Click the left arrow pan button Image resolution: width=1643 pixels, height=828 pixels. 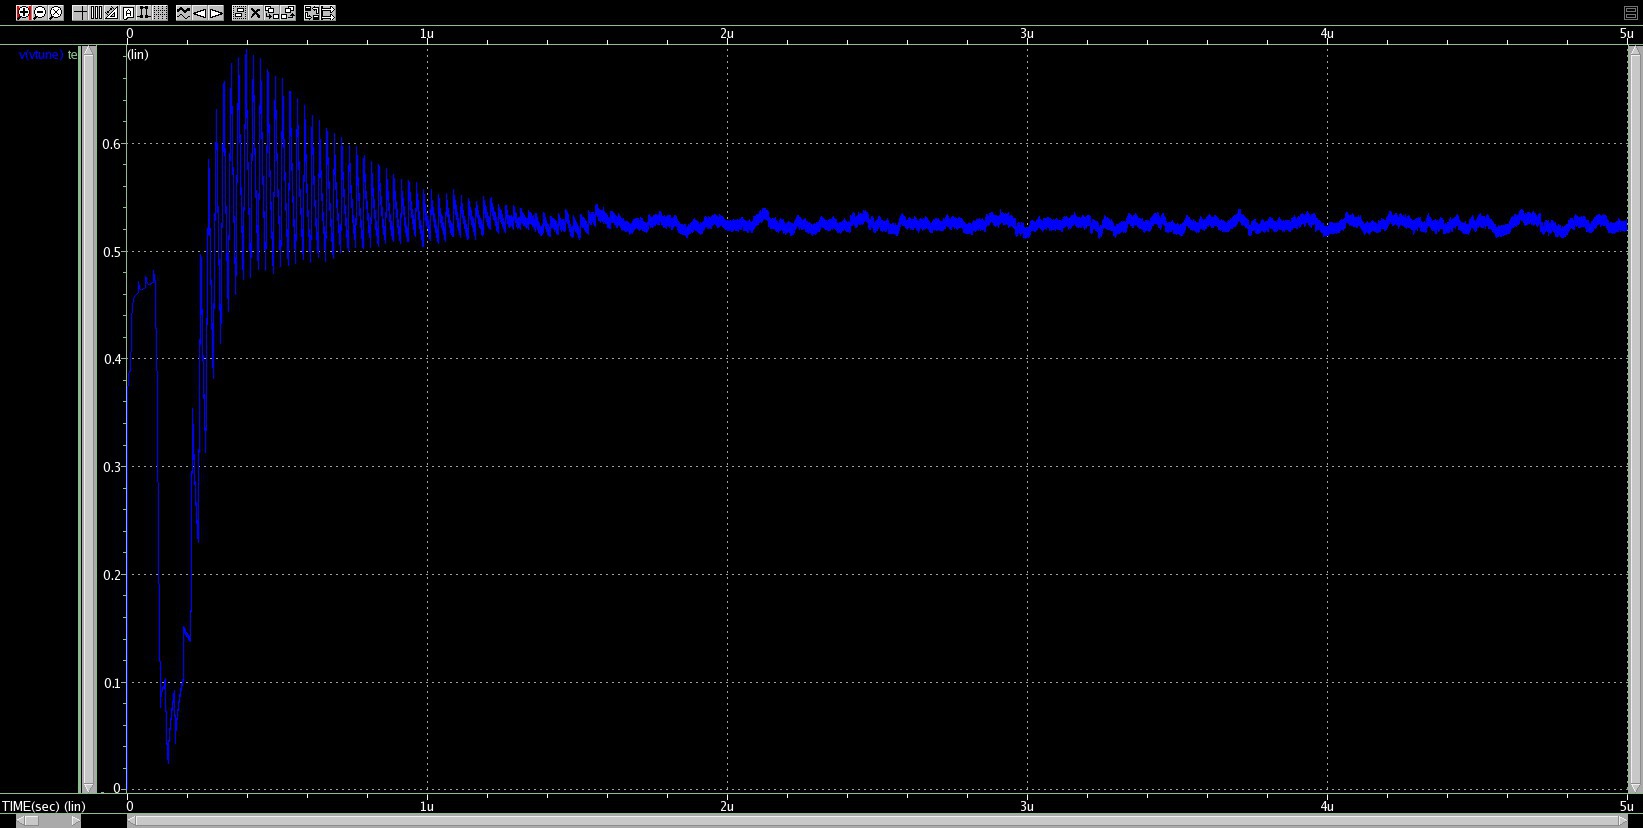click(x=200, y=13)
